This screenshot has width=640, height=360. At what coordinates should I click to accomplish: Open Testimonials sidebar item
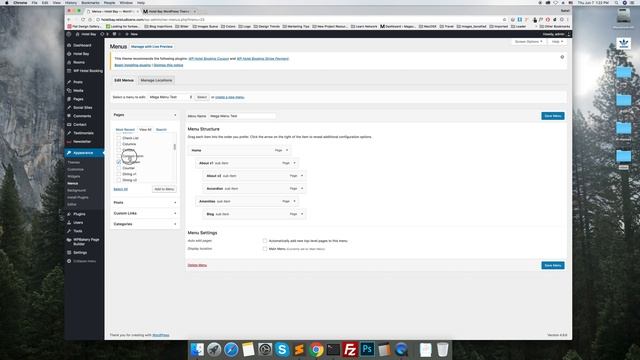83,133
